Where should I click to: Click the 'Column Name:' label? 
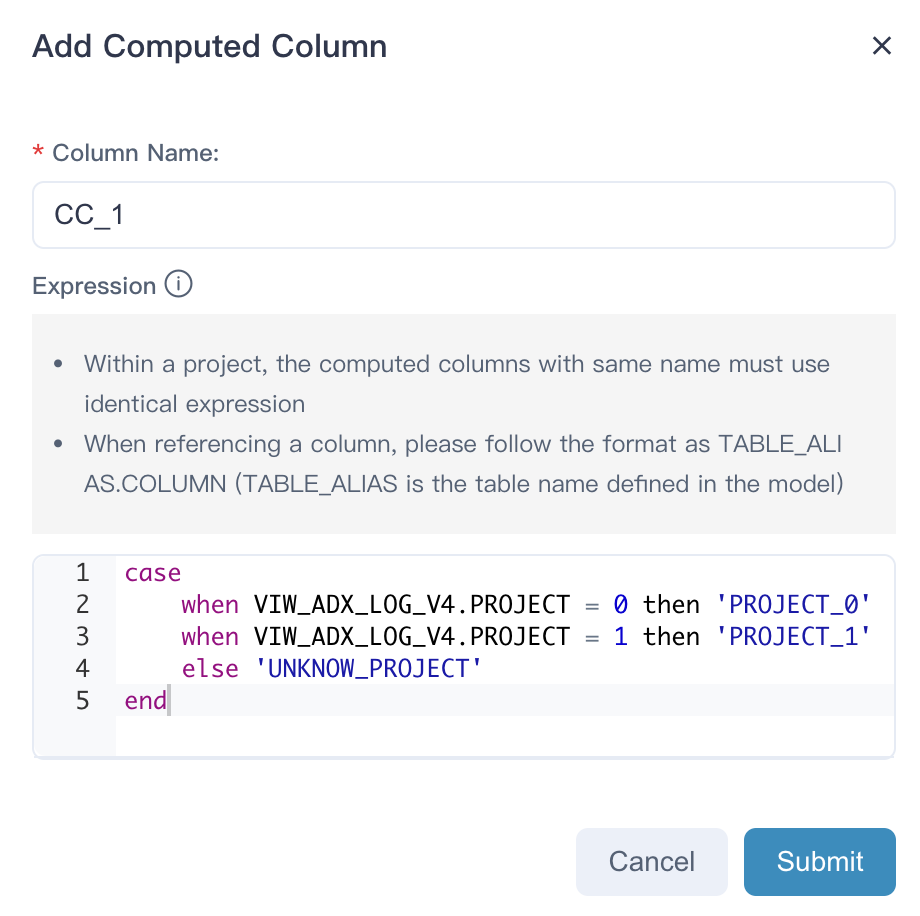[x=135, y=153]
